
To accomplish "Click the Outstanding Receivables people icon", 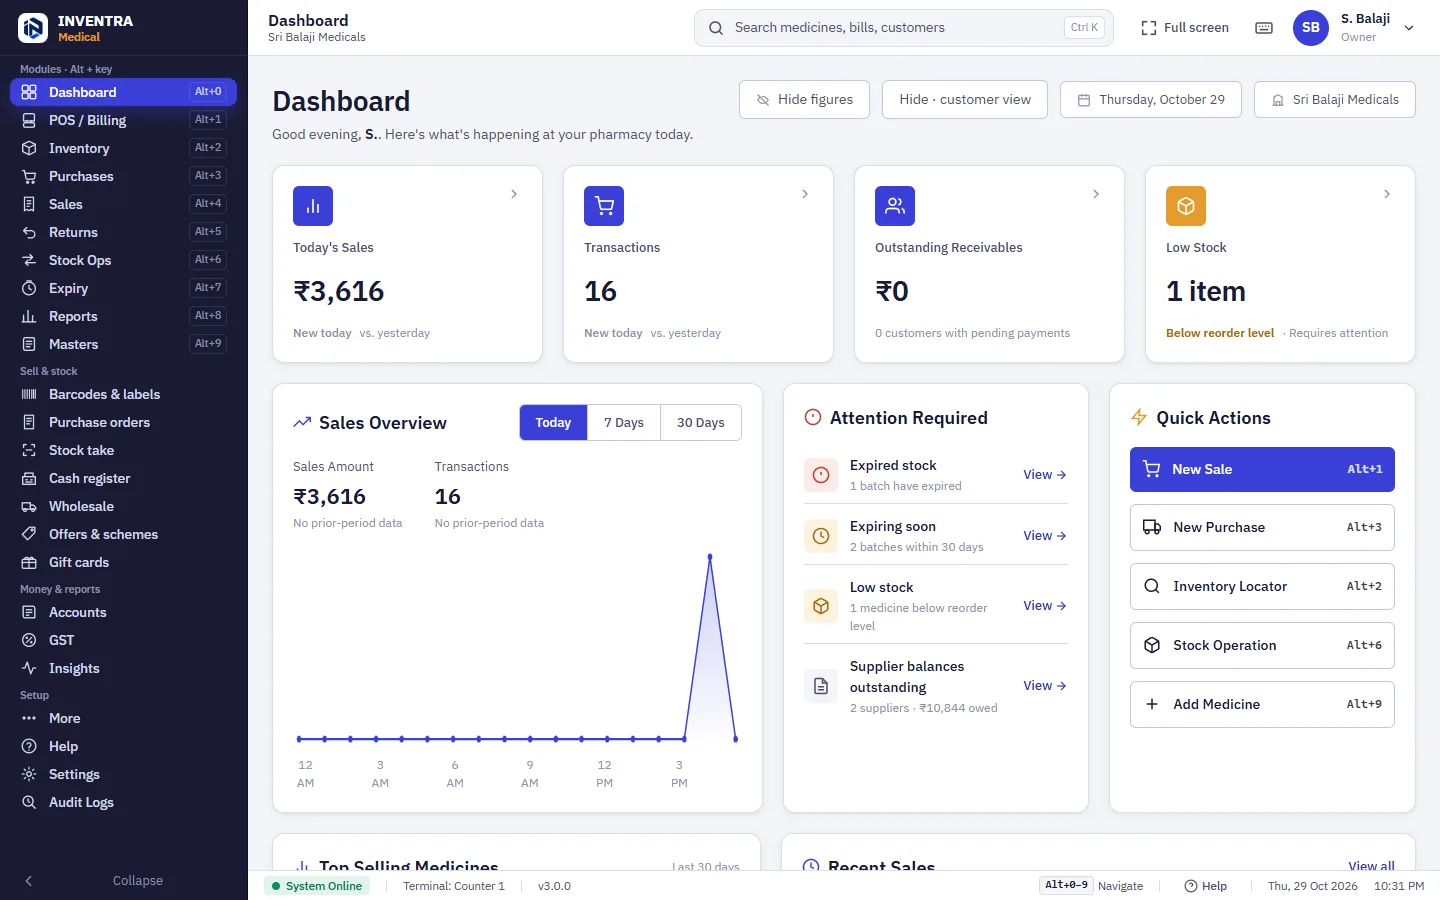I will pyautogui.click(x=895, y=206).
